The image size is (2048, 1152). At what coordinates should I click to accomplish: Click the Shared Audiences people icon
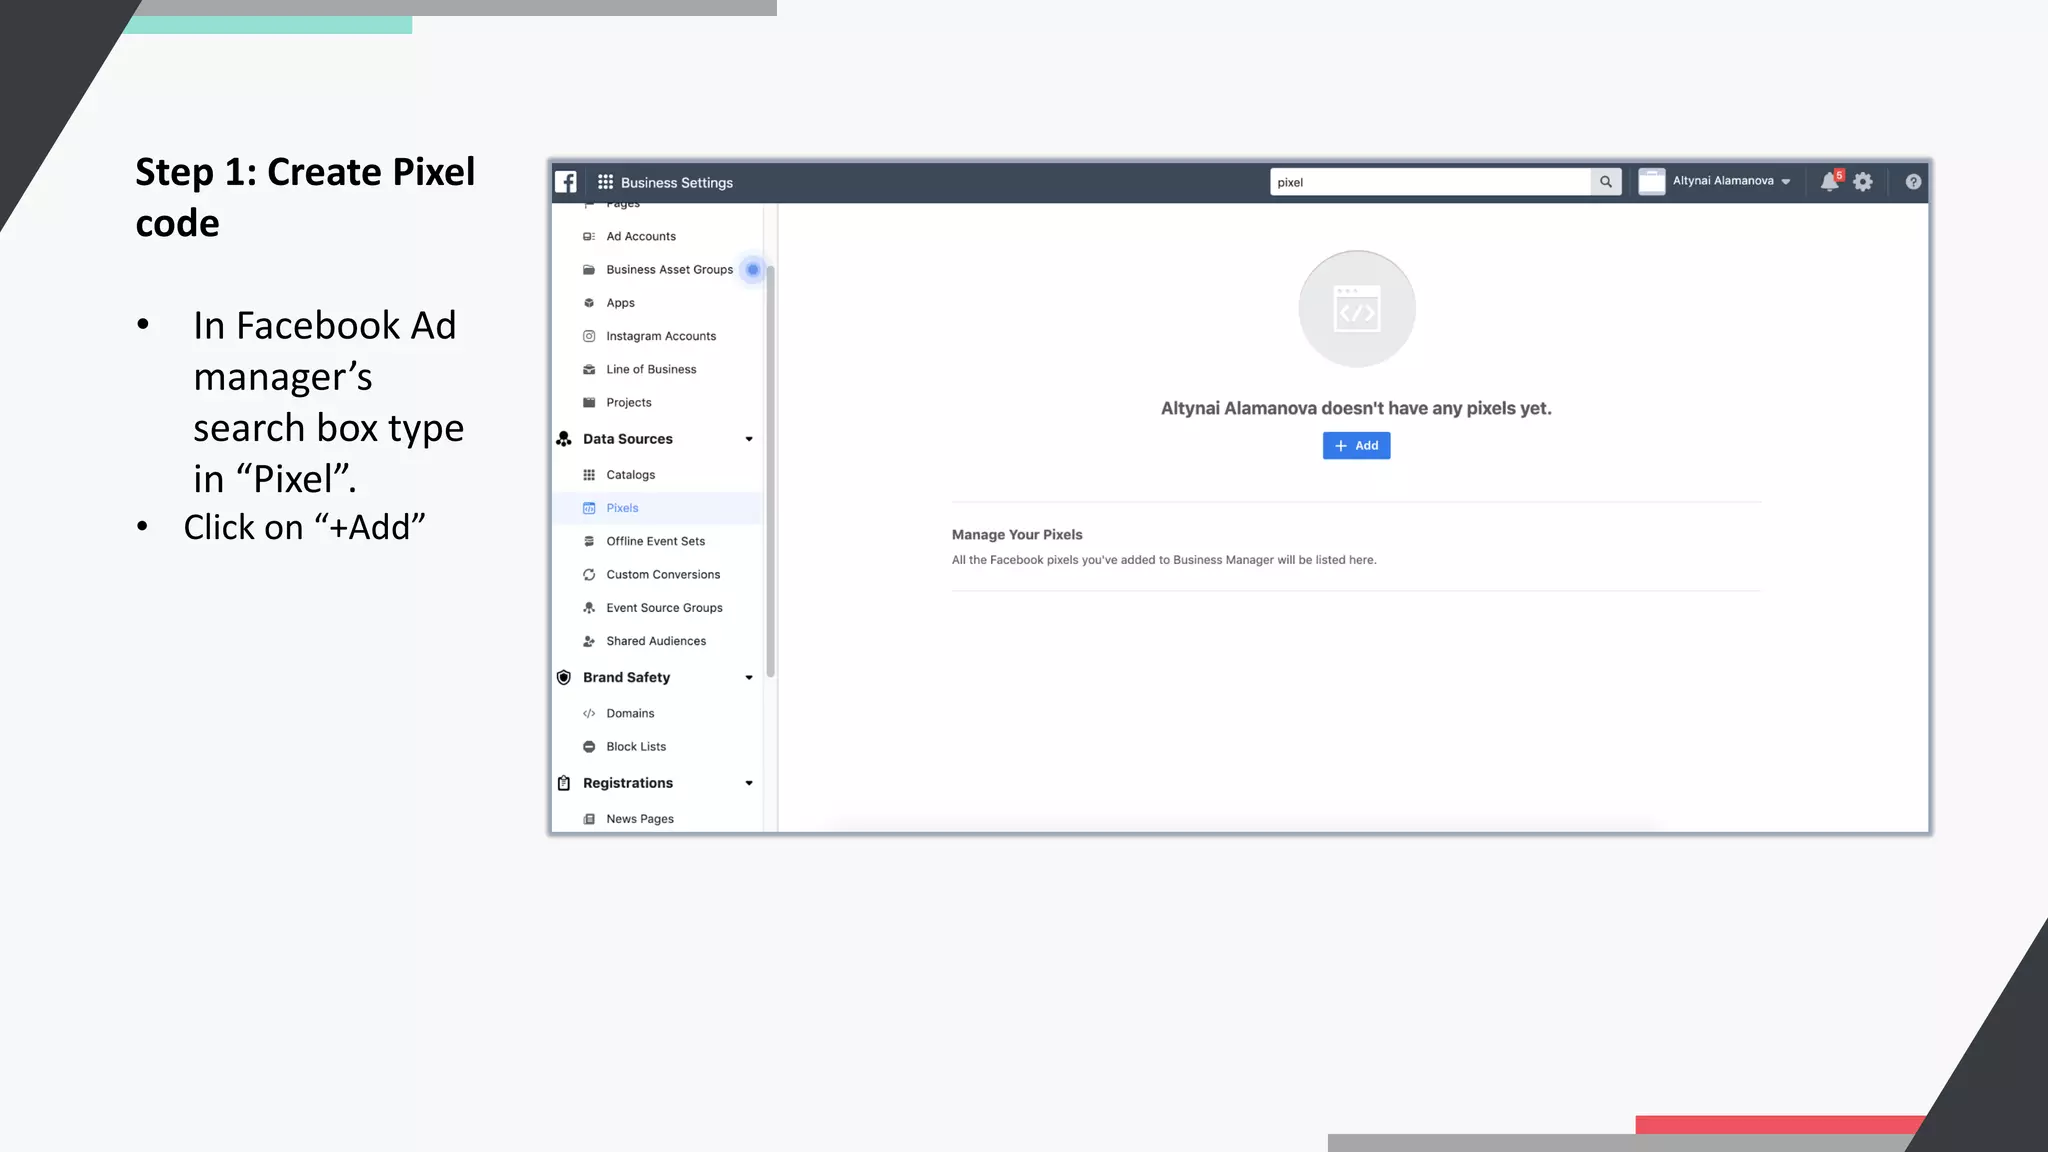pos(589,641)
